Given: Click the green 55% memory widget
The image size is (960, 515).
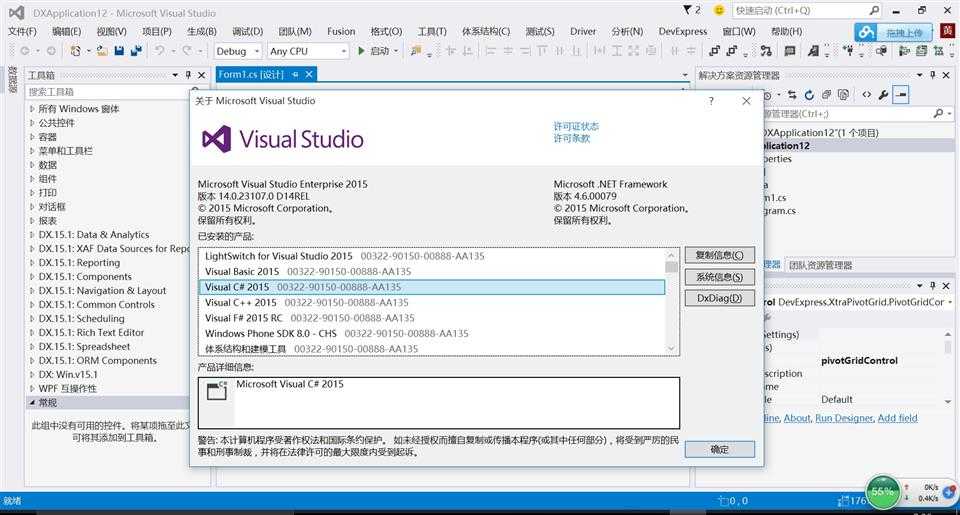Looking at the screenshot, I should tap(882, 492).
